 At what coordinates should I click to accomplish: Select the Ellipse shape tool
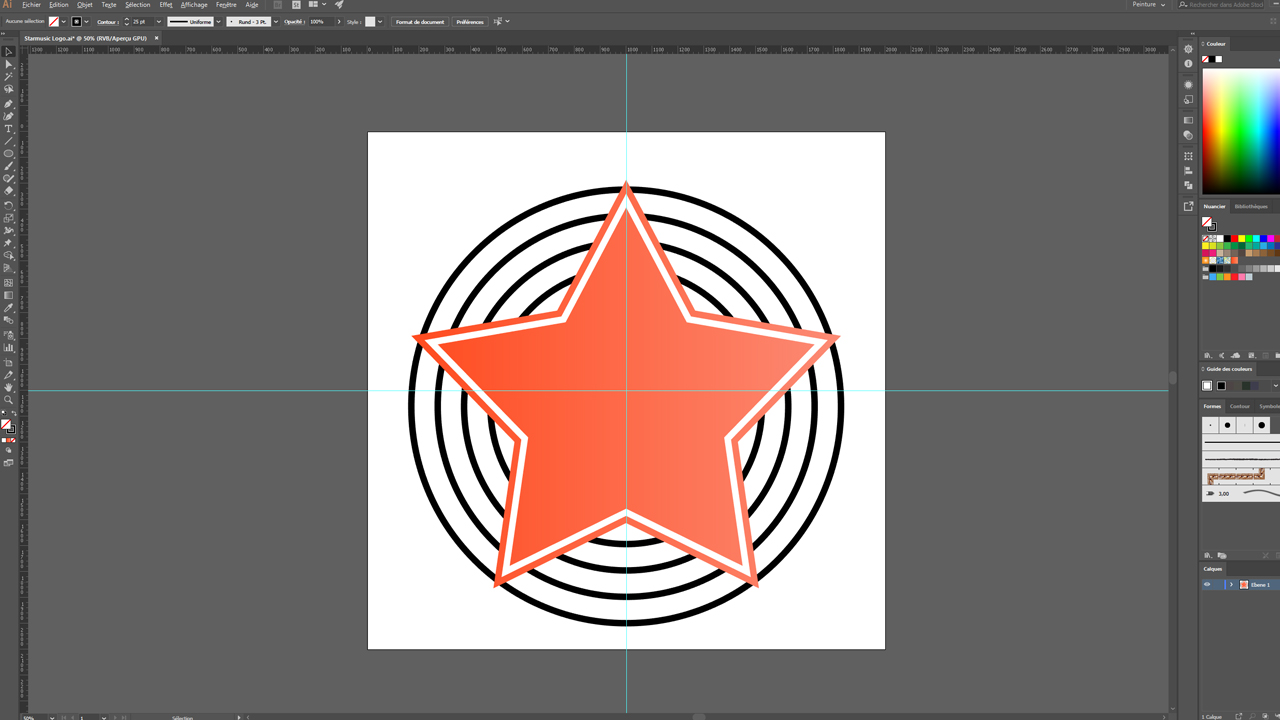tap(9, 154)
